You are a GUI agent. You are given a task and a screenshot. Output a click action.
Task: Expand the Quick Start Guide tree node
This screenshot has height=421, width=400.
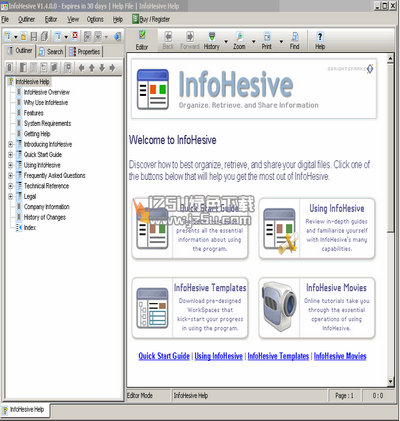[x=11, y=155]
